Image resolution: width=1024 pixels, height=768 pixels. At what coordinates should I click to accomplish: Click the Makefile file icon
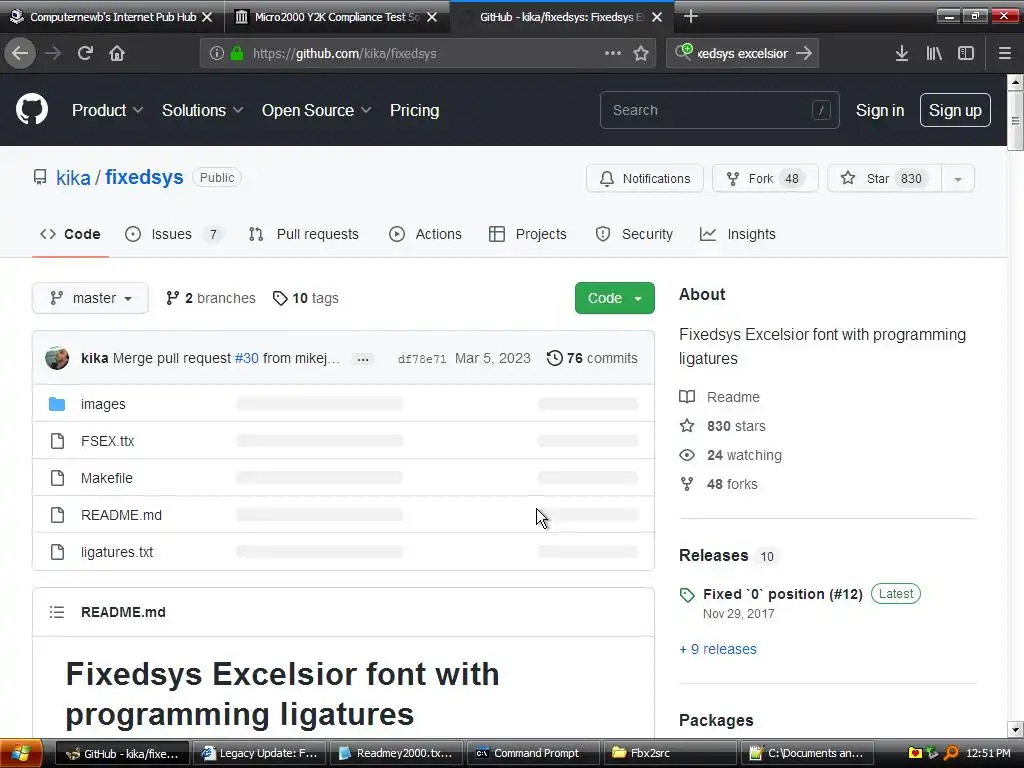(x=57, y=478)
